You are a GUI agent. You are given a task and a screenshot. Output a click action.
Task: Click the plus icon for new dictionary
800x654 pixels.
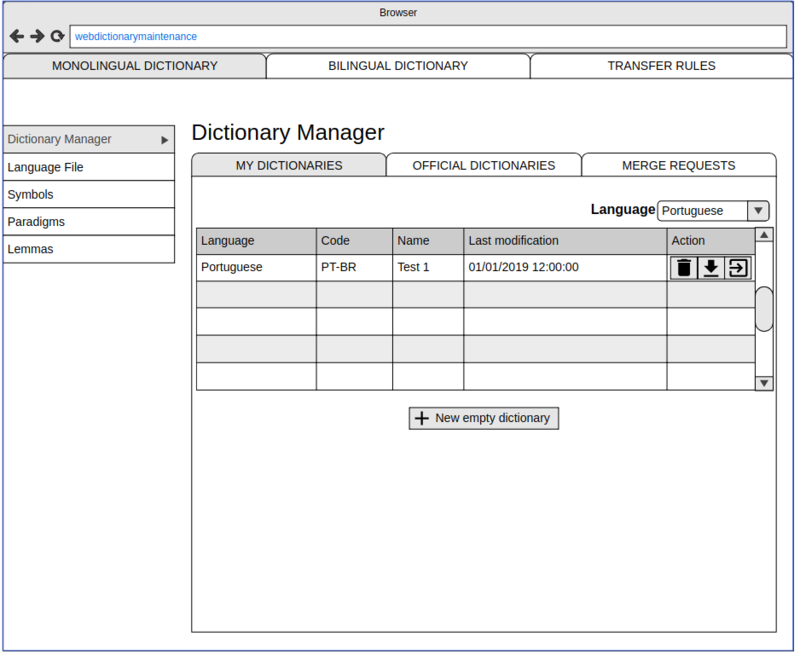pyautogui.click(x=422, y=418)
